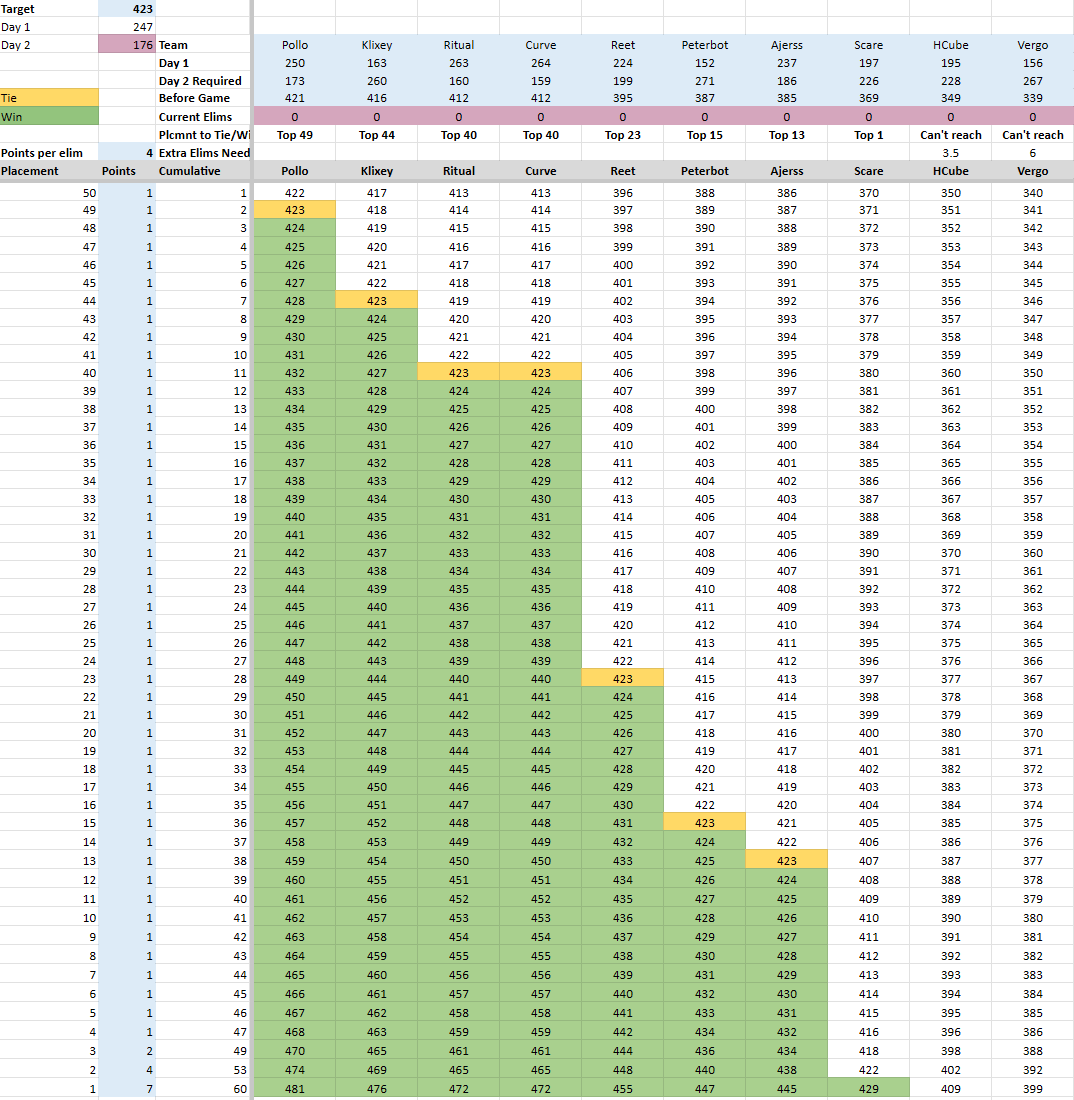Viewport: 1074px width, 1100px height.
Task: Select Reet's yellow tie cell 423
Action: [x=623, y=678]
